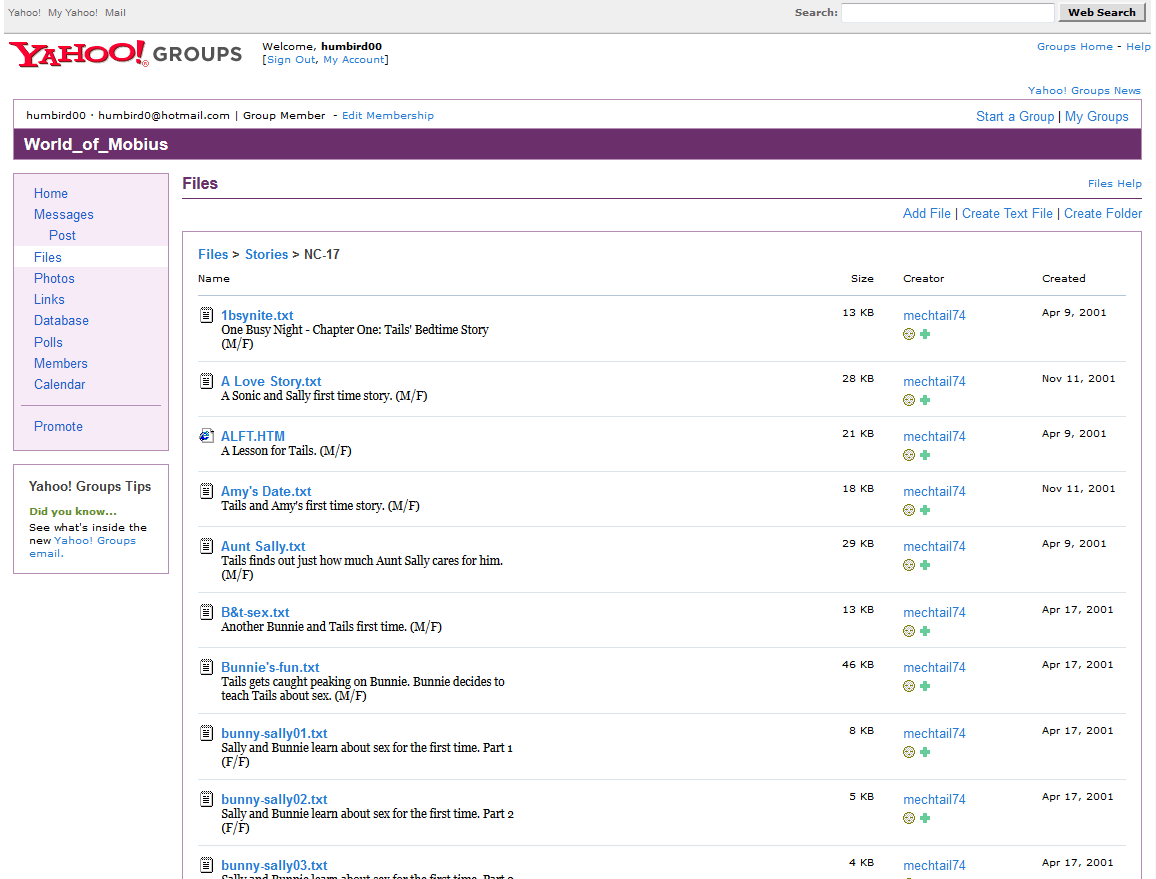Image resolution: width=1156 pixels, height=879 pixels.
Task: Click the Create Folder link
Action: pos(1102,213)
